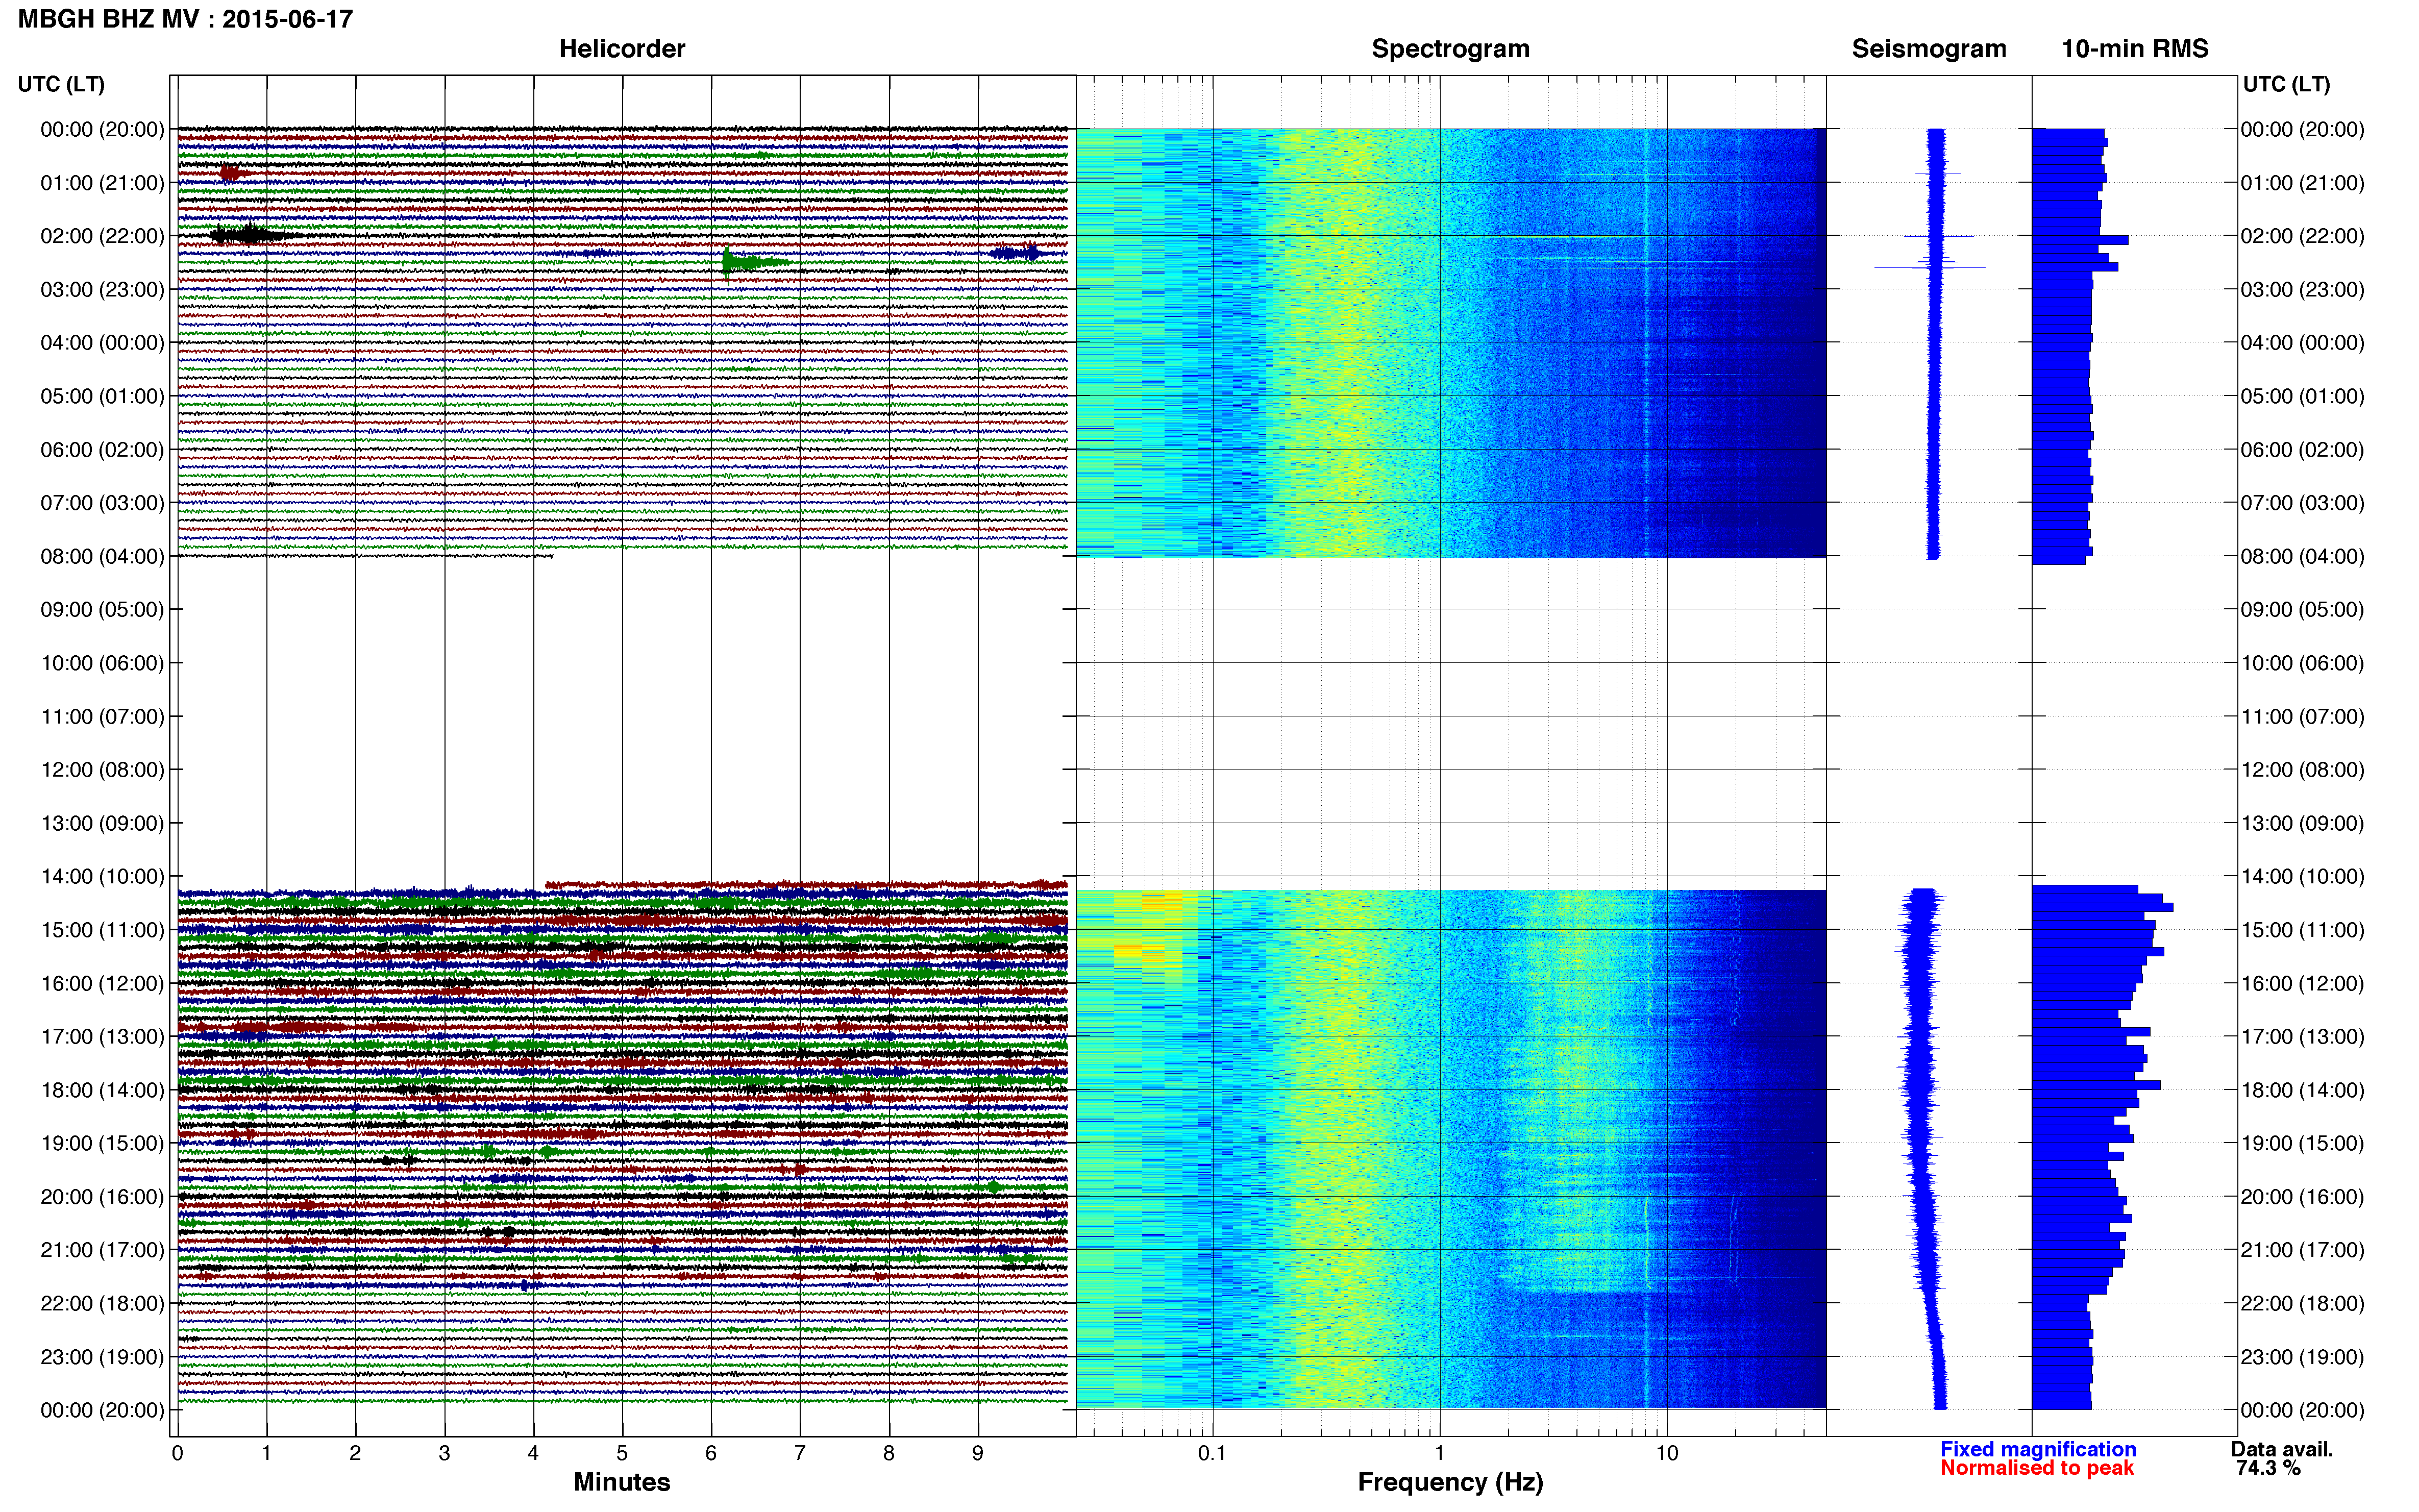The image size is (2419, 1512).
Task: Click the RMS bar at 02:00 peak
Action: [x=2080, y=240]
